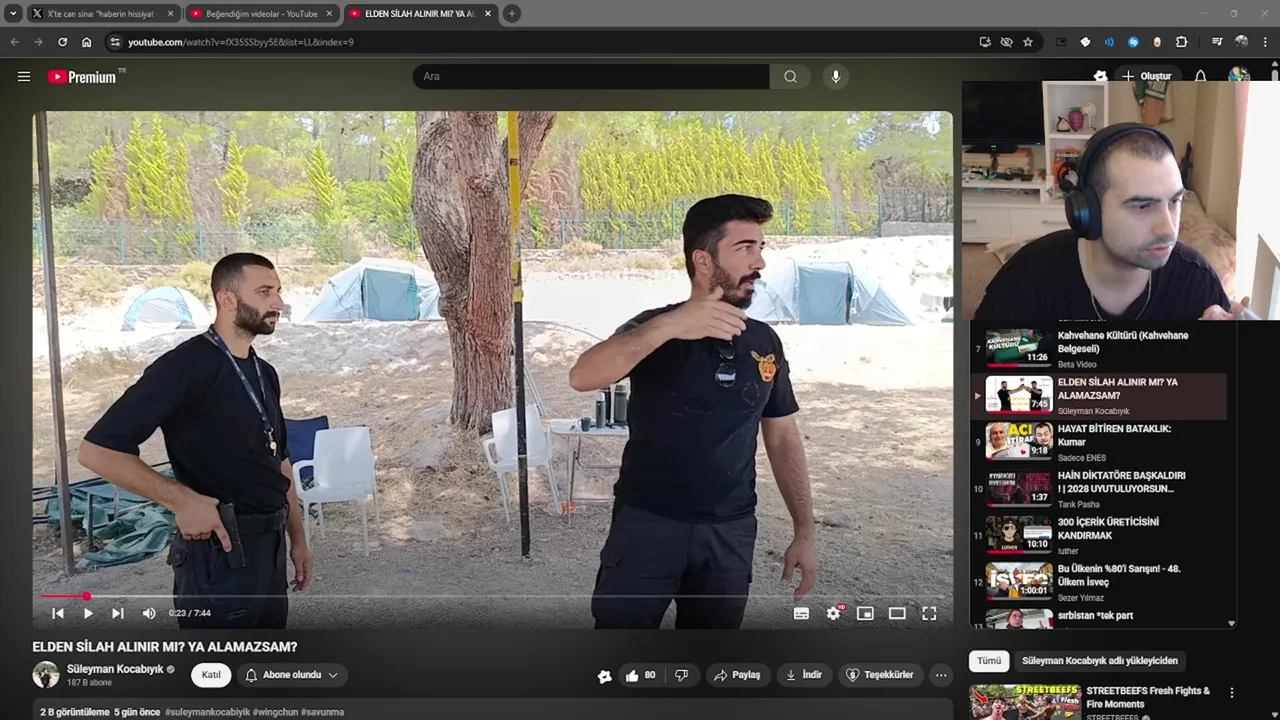The height and width of the screenshot is (720, 1280).
Task: Open video player settings gear
Action: (833, 613)
